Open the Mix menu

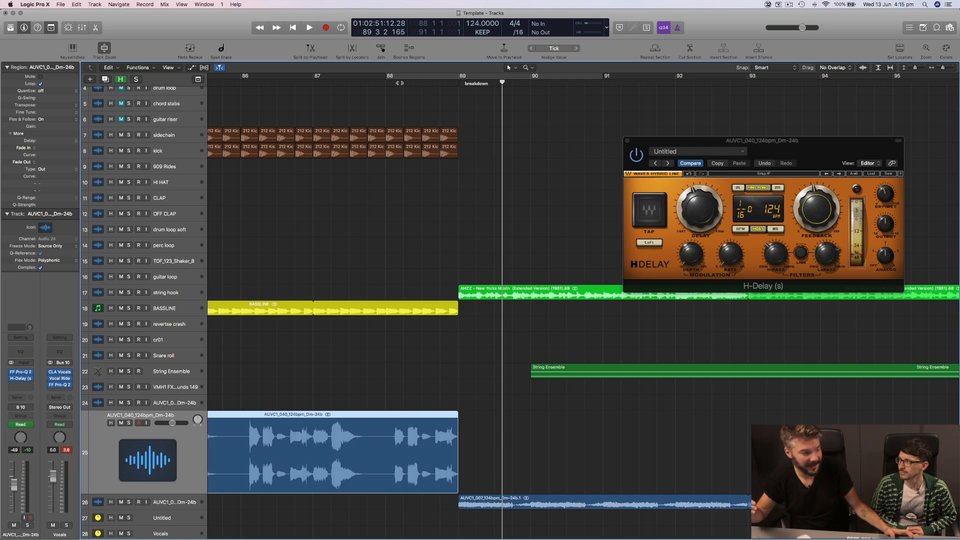165,4
